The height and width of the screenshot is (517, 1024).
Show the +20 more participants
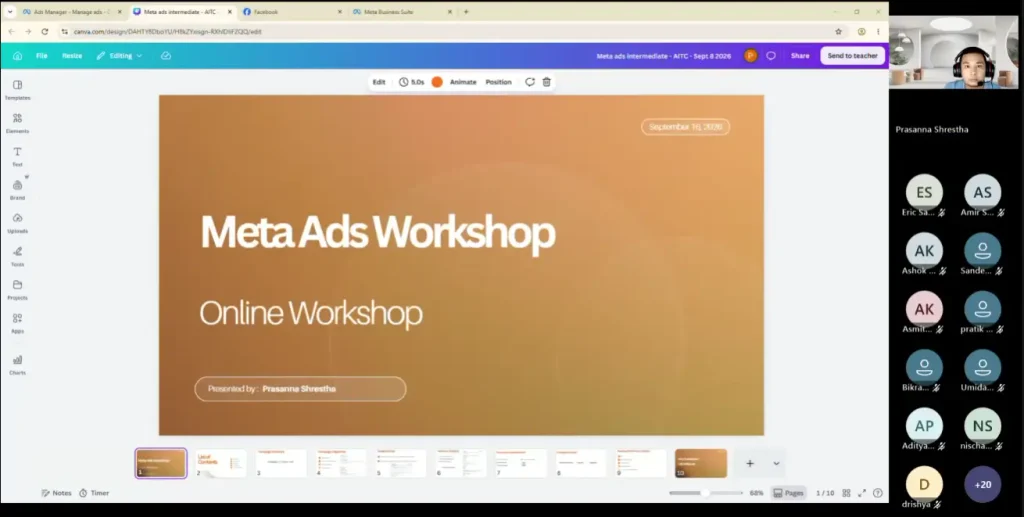[x=982, y=484]
